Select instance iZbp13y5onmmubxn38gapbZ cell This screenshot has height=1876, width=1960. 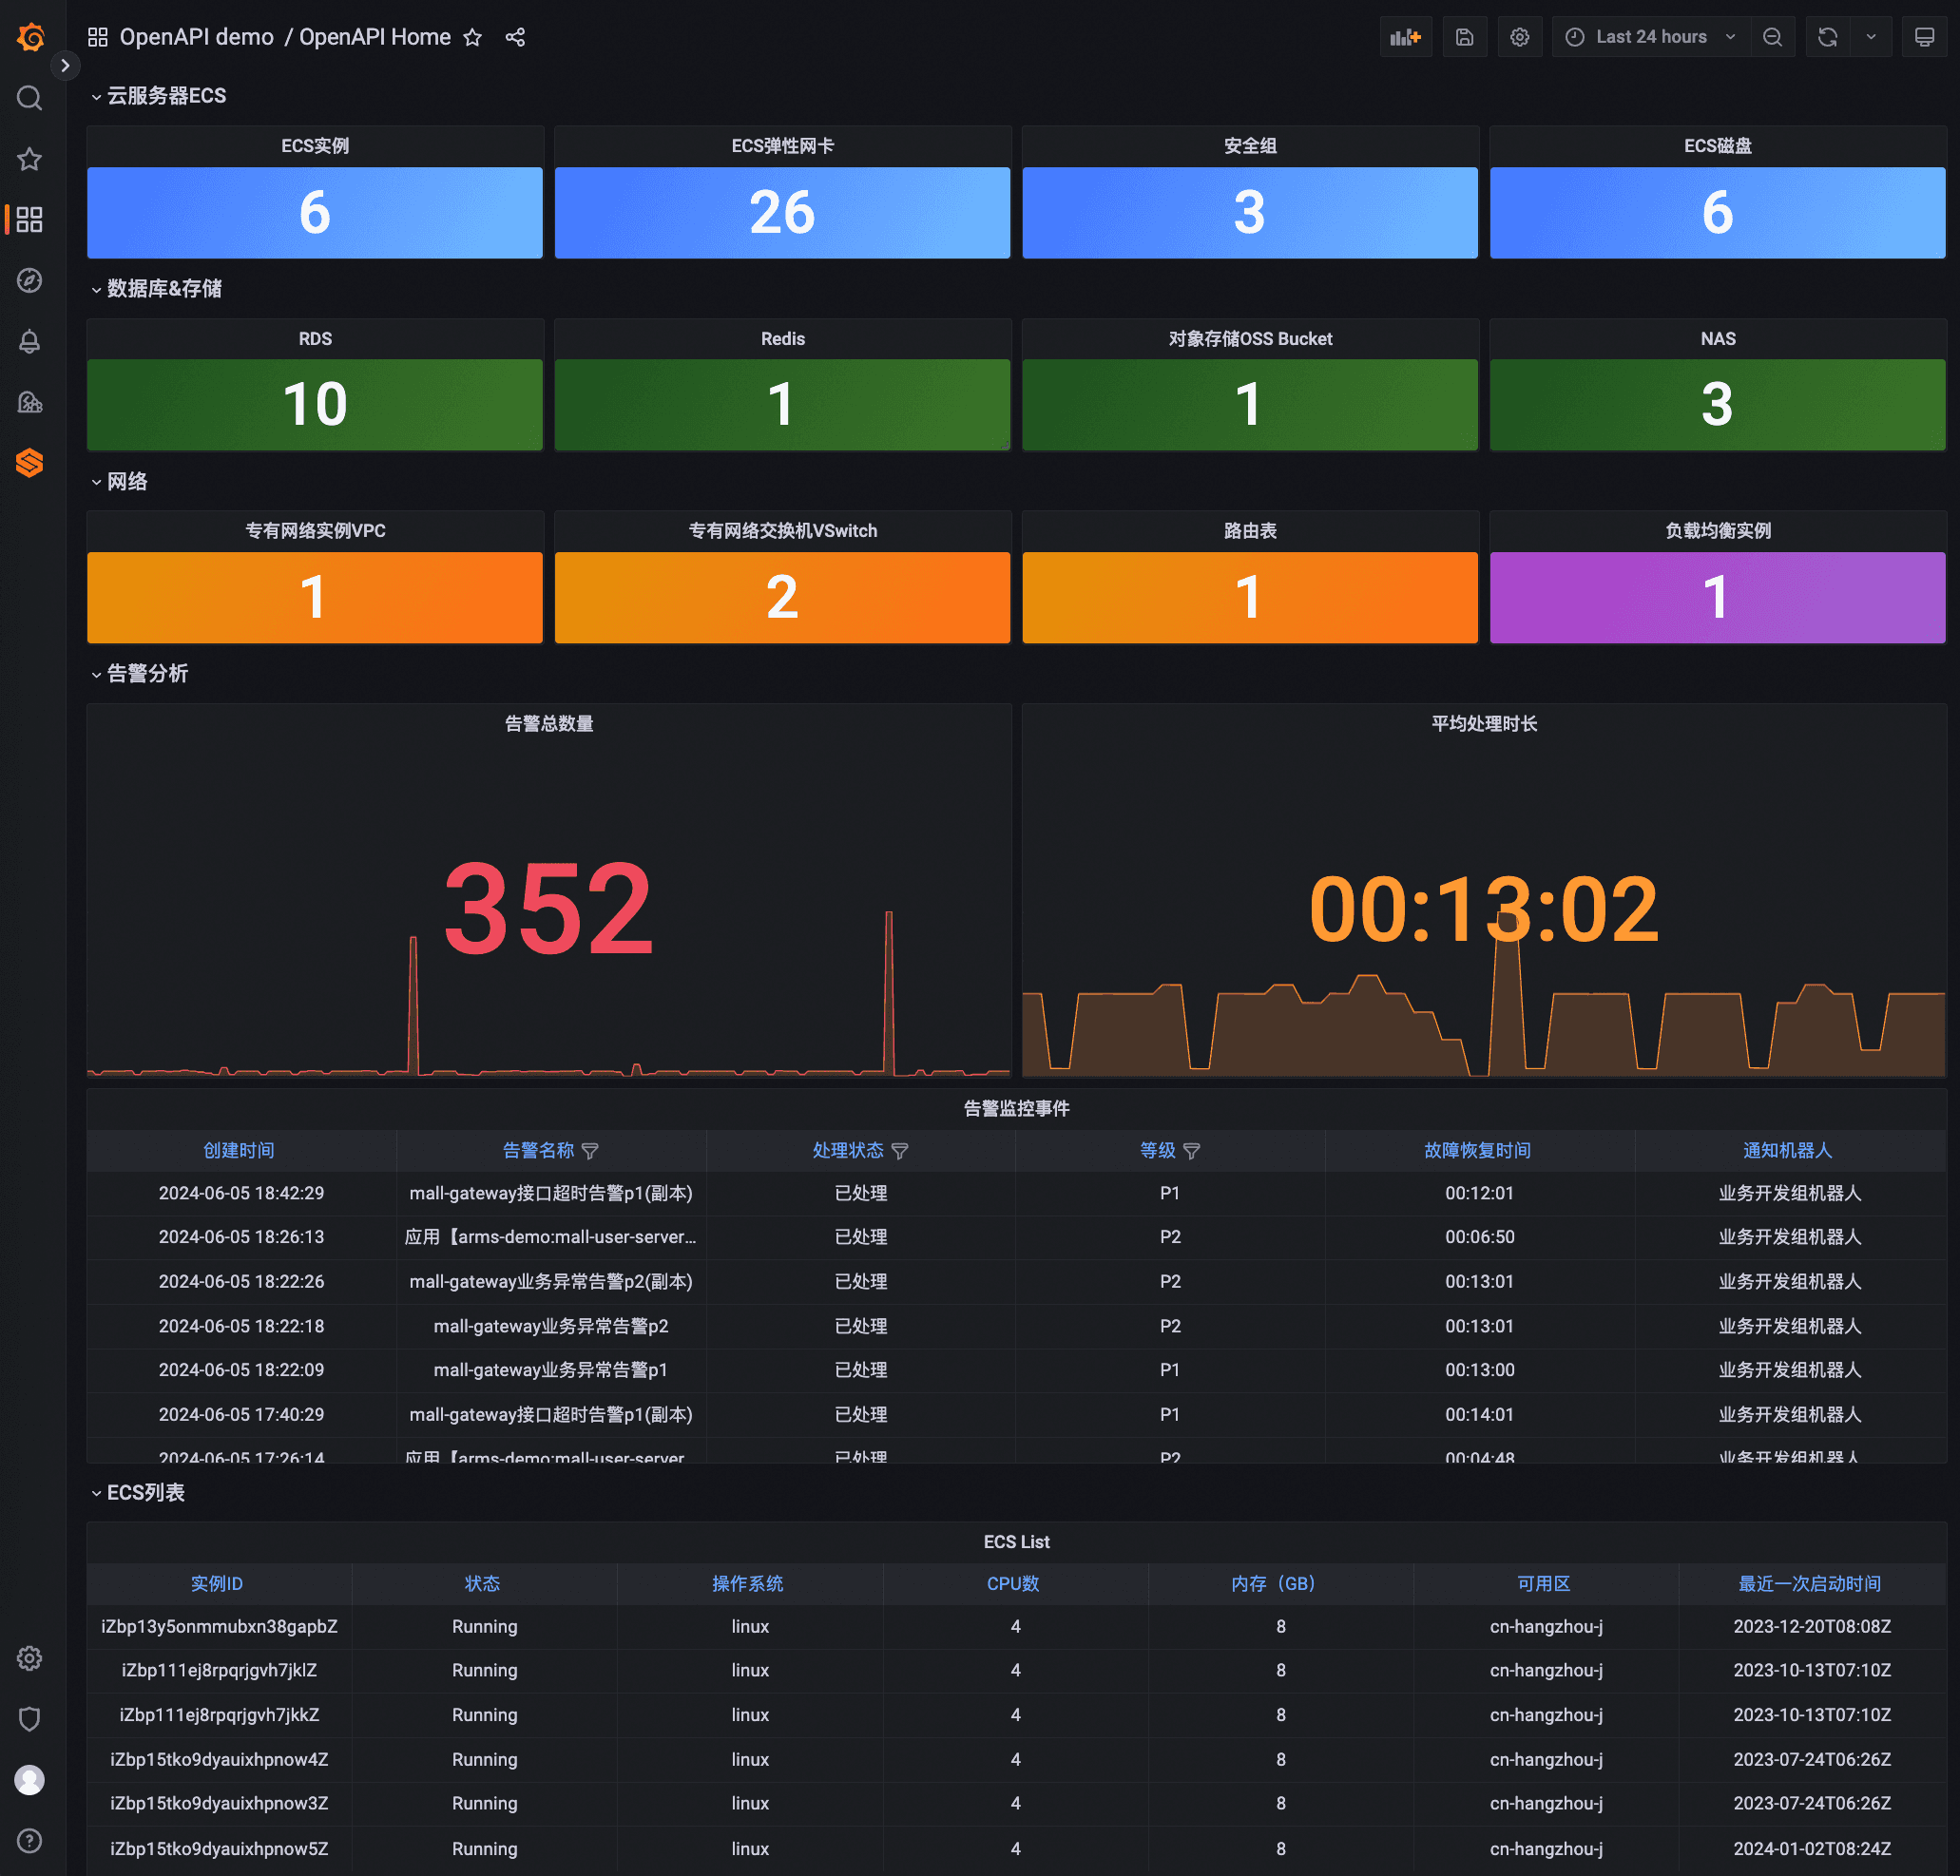[x=219, y=1626]
